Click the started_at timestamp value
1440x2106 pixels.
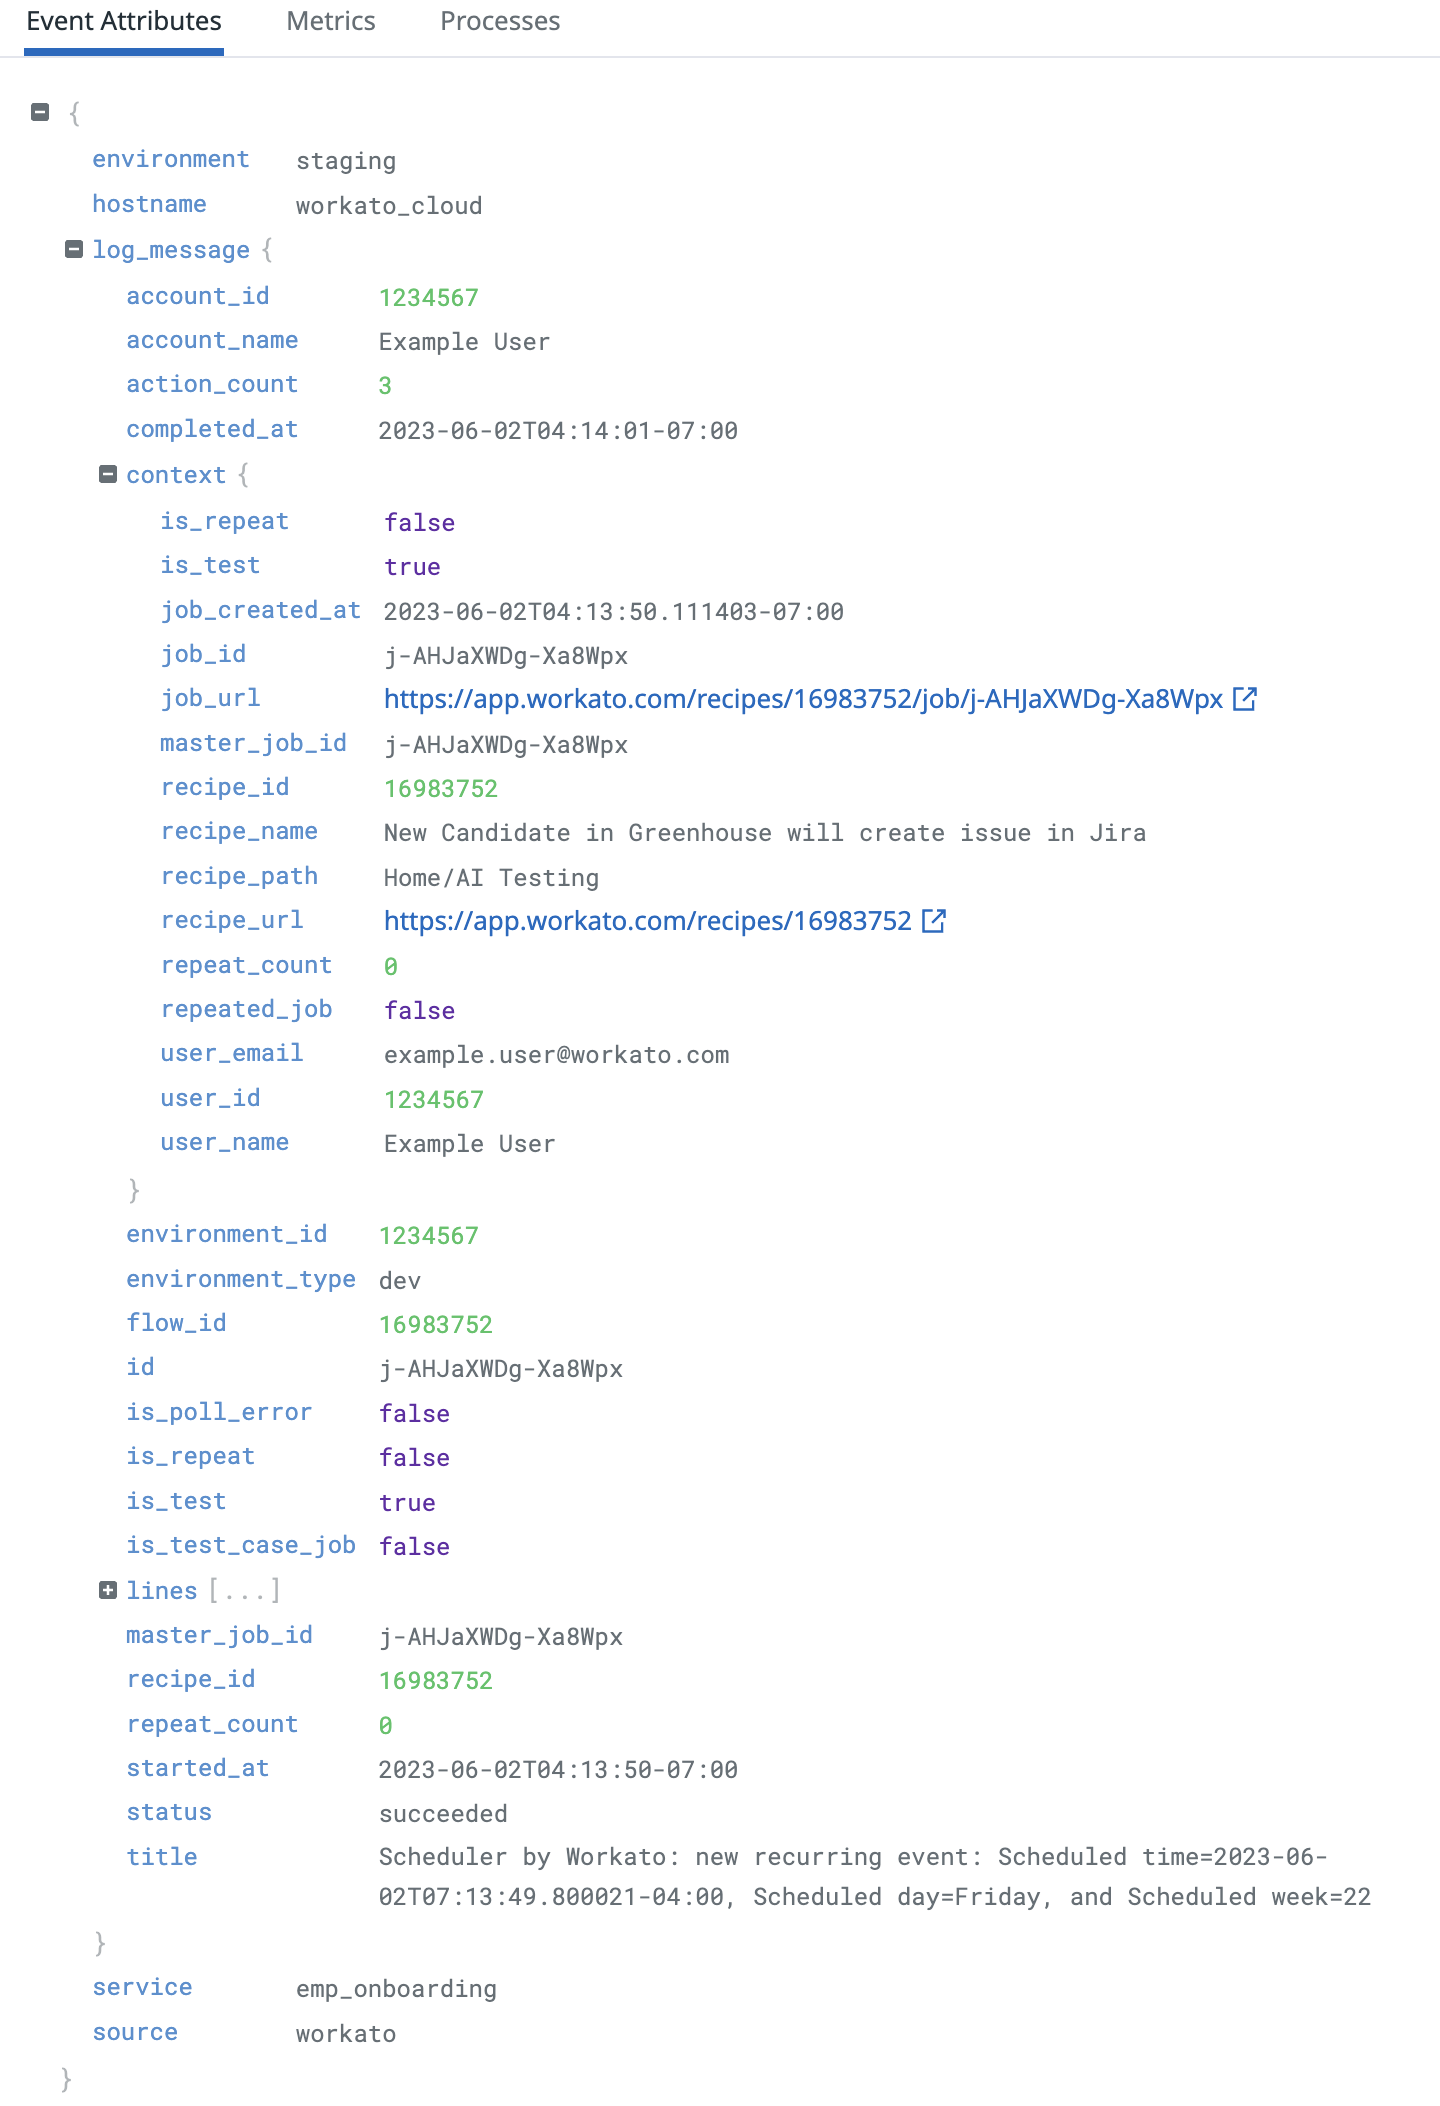coord(558,1770)
